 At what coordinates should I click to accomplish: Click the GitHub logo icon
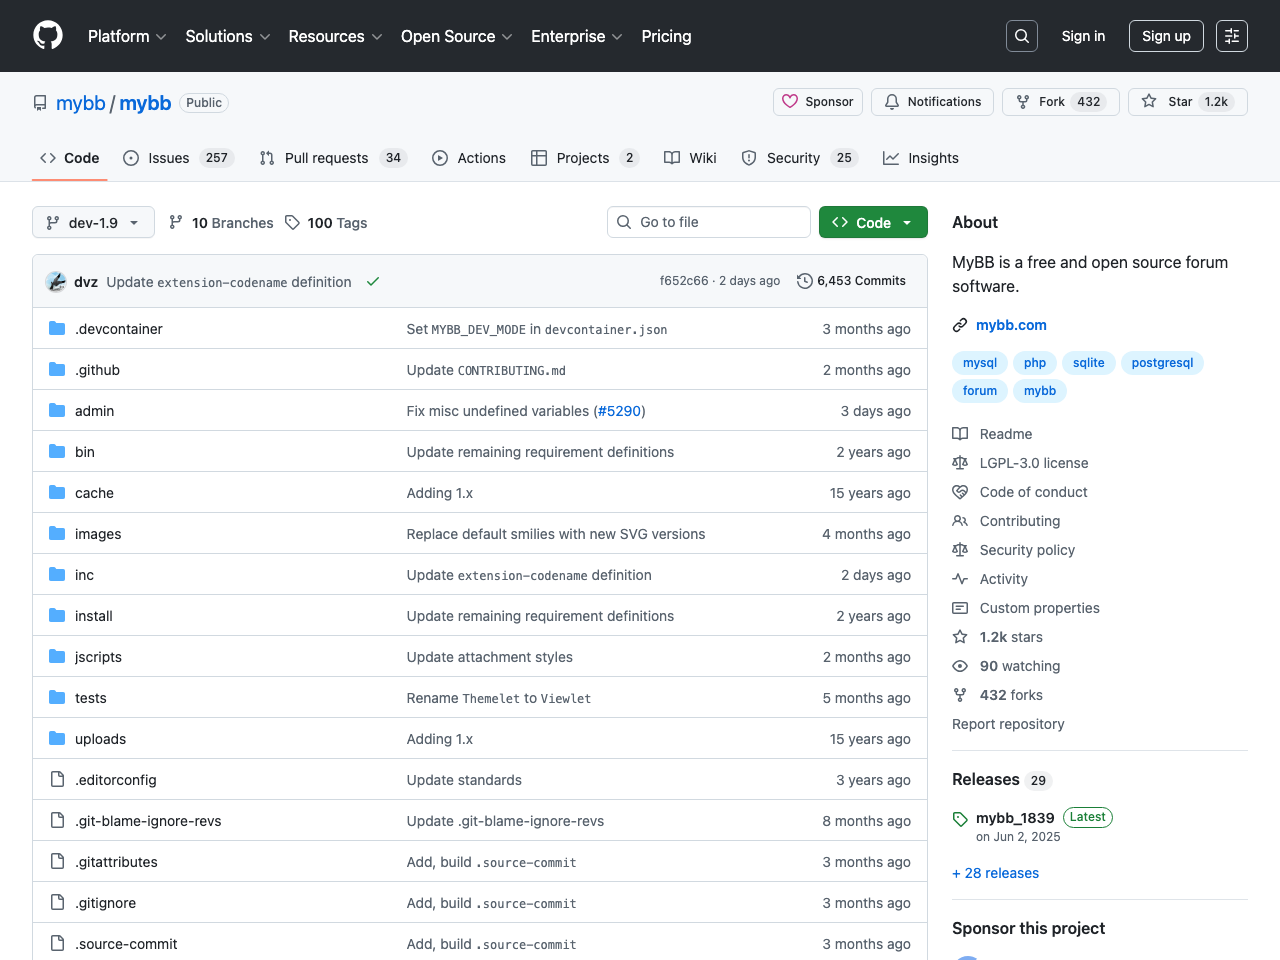[x=48, y=36]
